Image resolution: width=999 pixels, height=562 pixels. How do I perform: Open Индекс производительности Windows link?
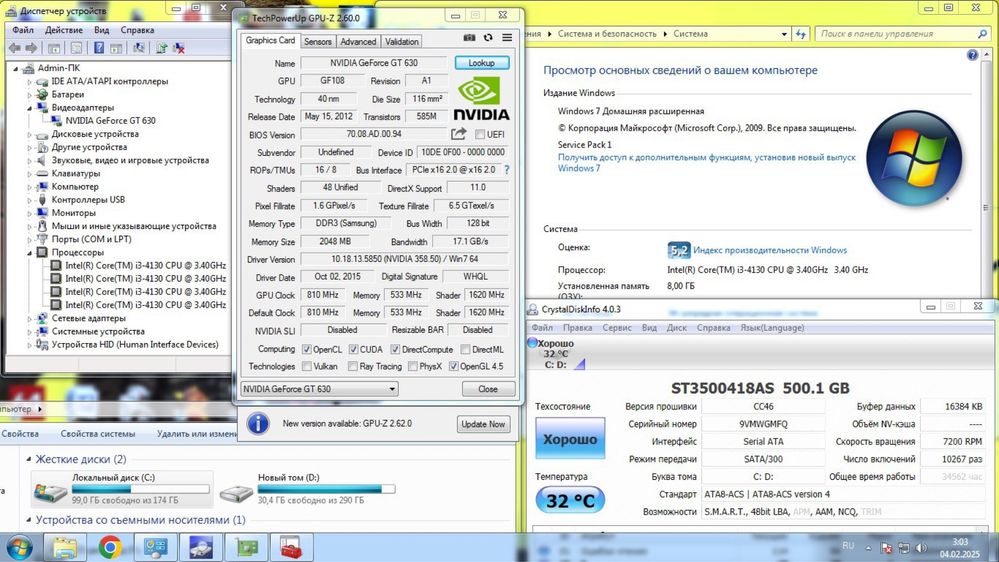pyautogui.click(x=770, y=250)
